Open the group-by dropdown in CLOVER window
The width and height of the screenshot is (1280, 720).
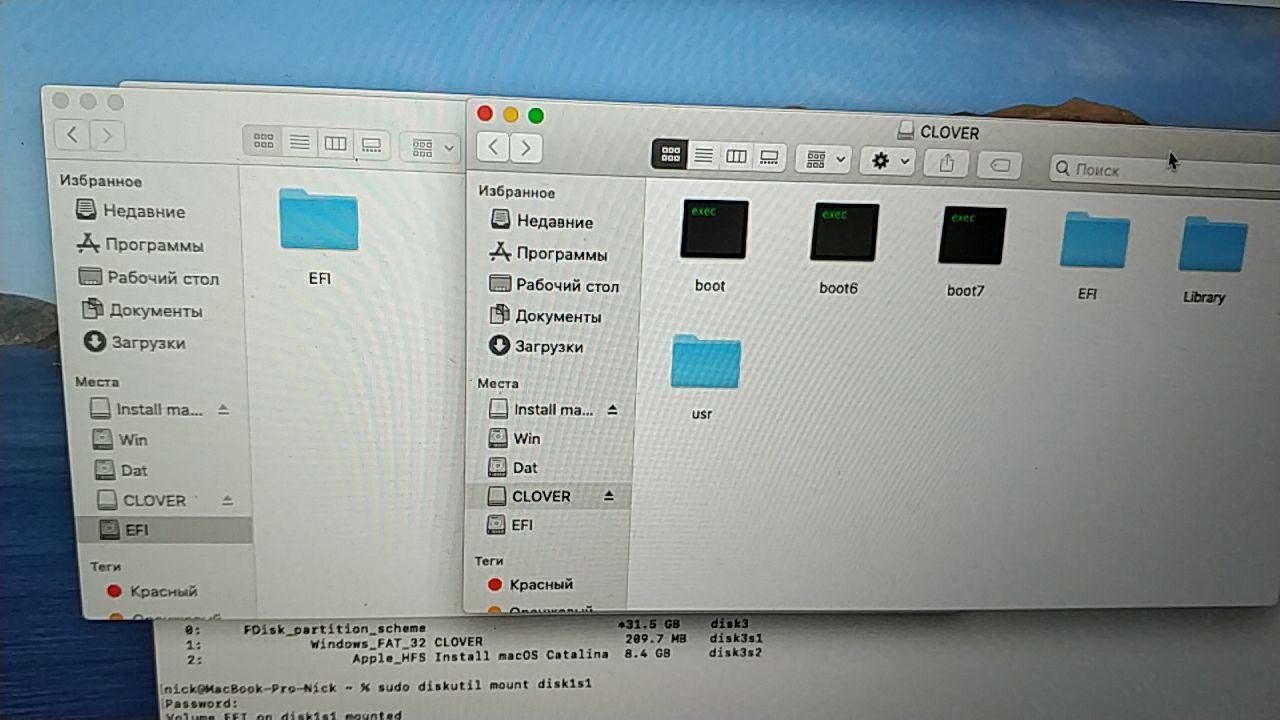[x=823, y=159]
